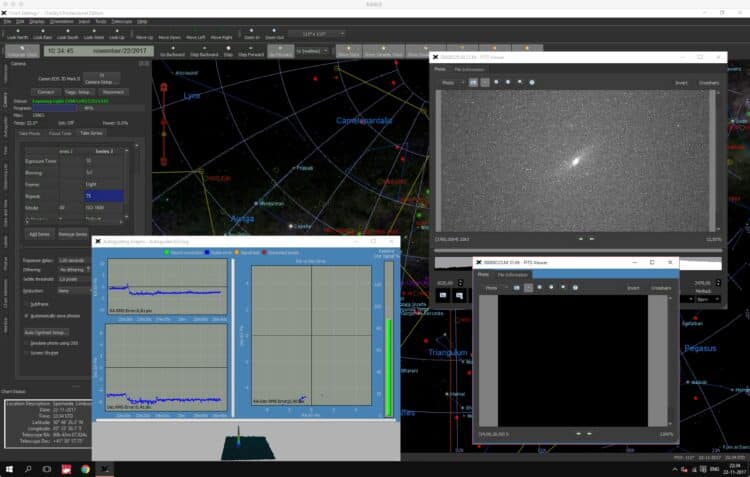The height and width of the screenshot is (477, 750).
Task: Switch to the Focus Tools tab
Action: [60, 133]
